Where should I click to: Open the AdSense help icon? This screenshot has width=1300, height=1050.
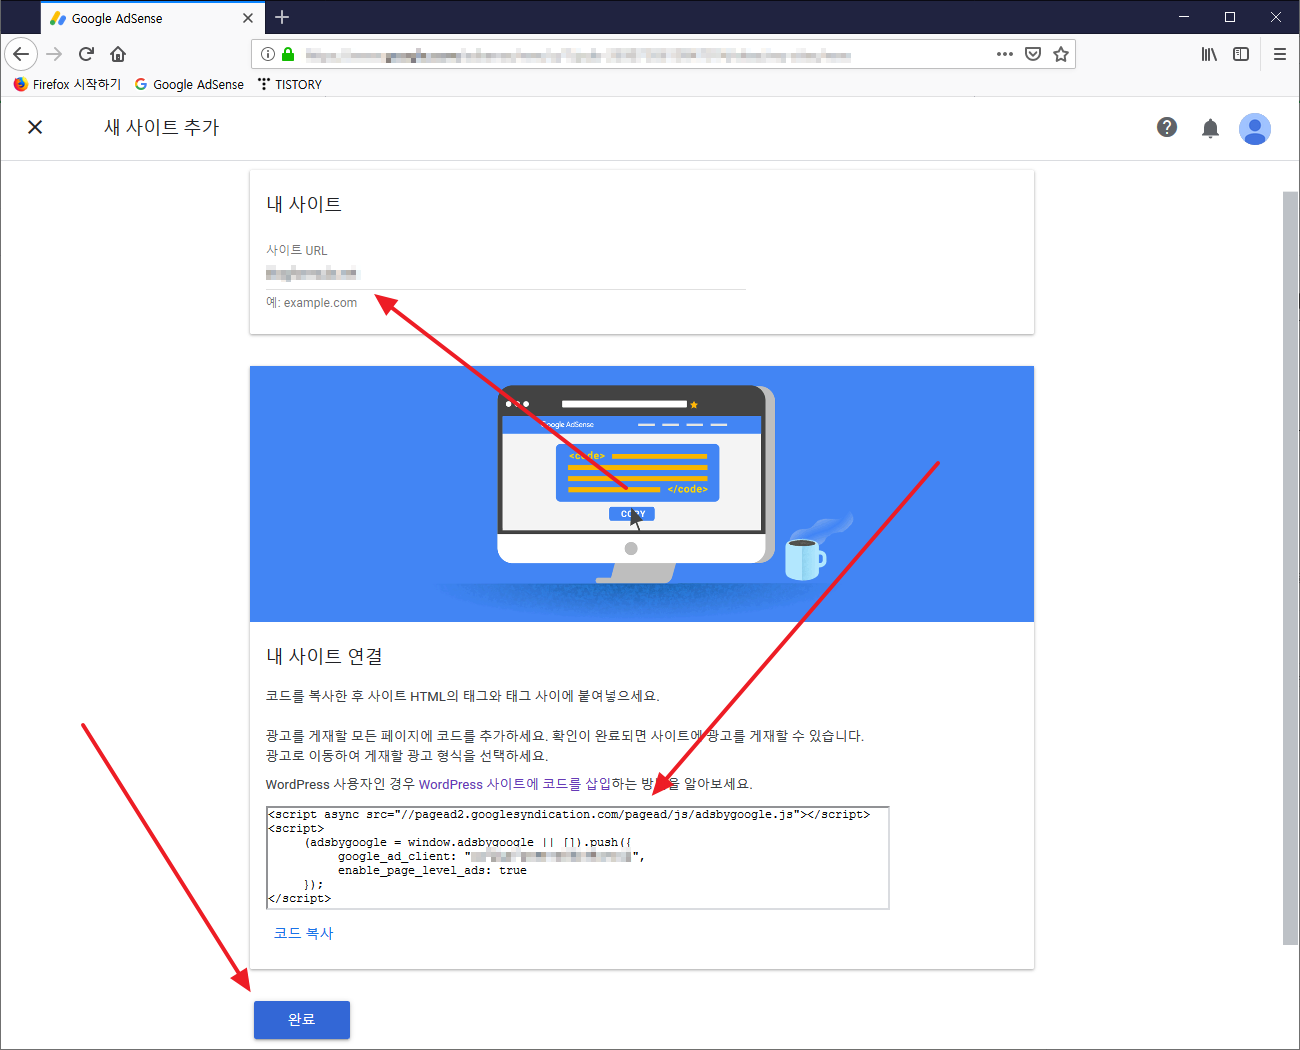(x=1167, y=127)
